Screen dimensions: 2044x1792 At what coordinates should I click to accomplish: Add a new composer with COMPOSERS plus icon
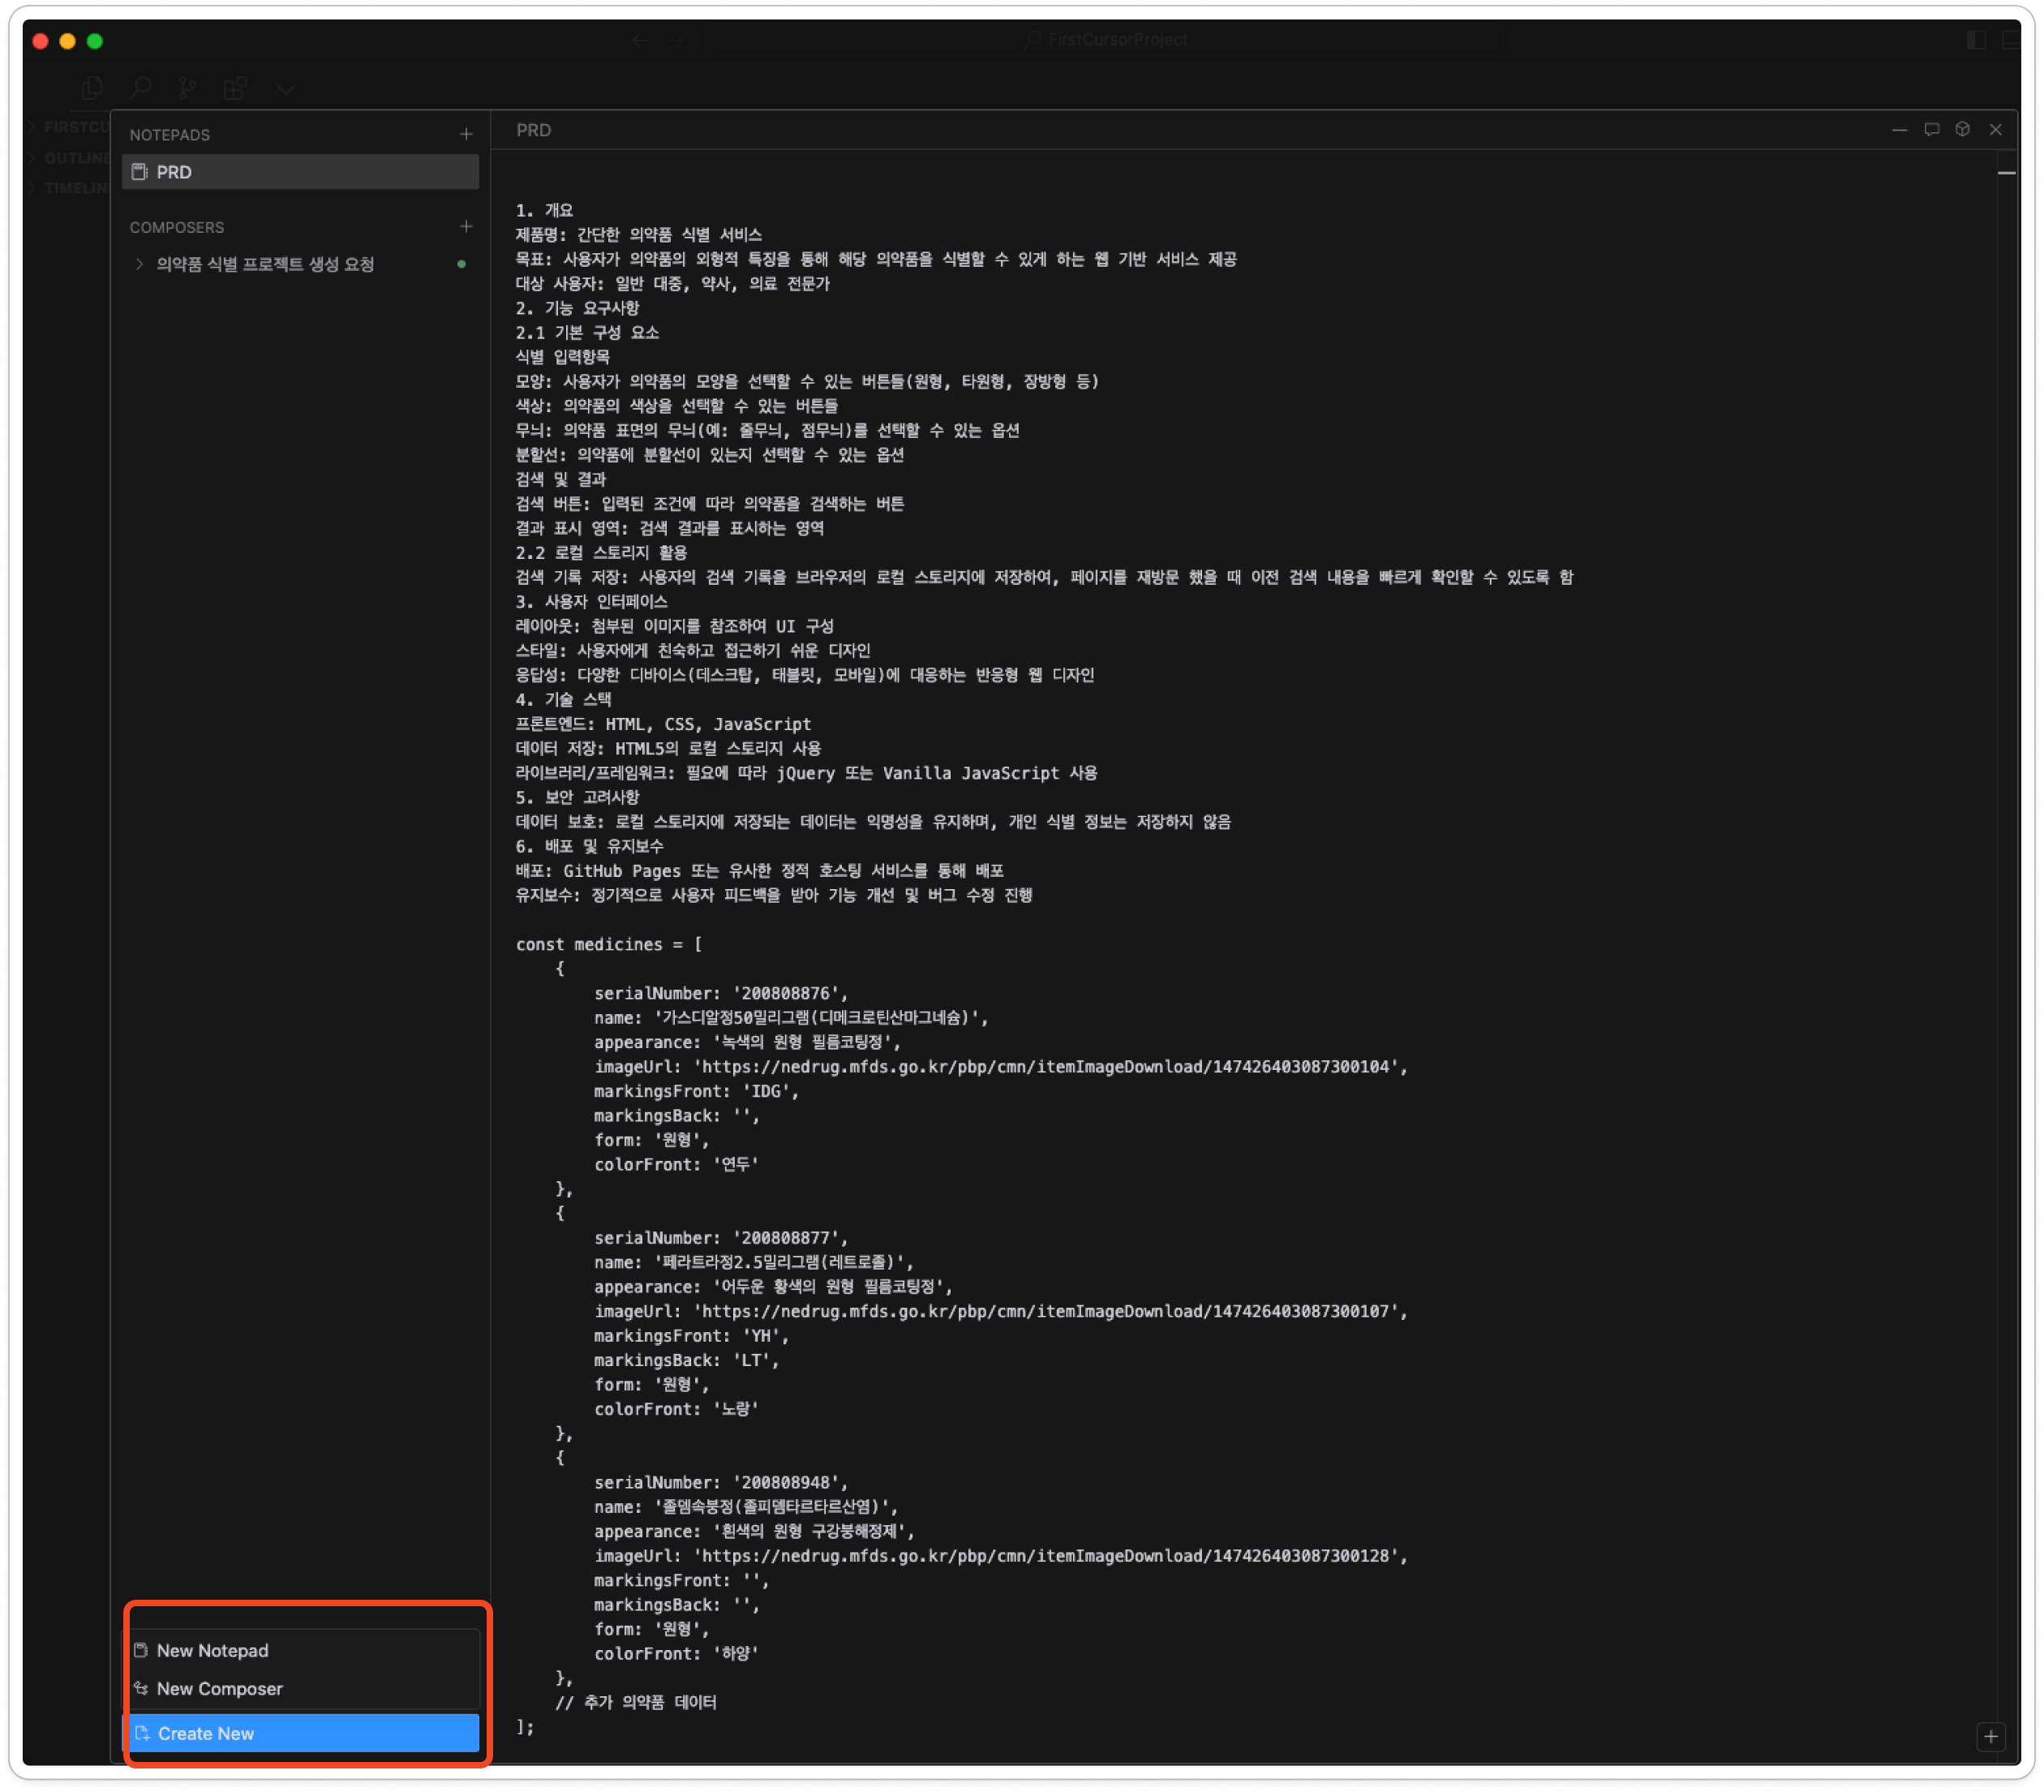pos(466,227)
